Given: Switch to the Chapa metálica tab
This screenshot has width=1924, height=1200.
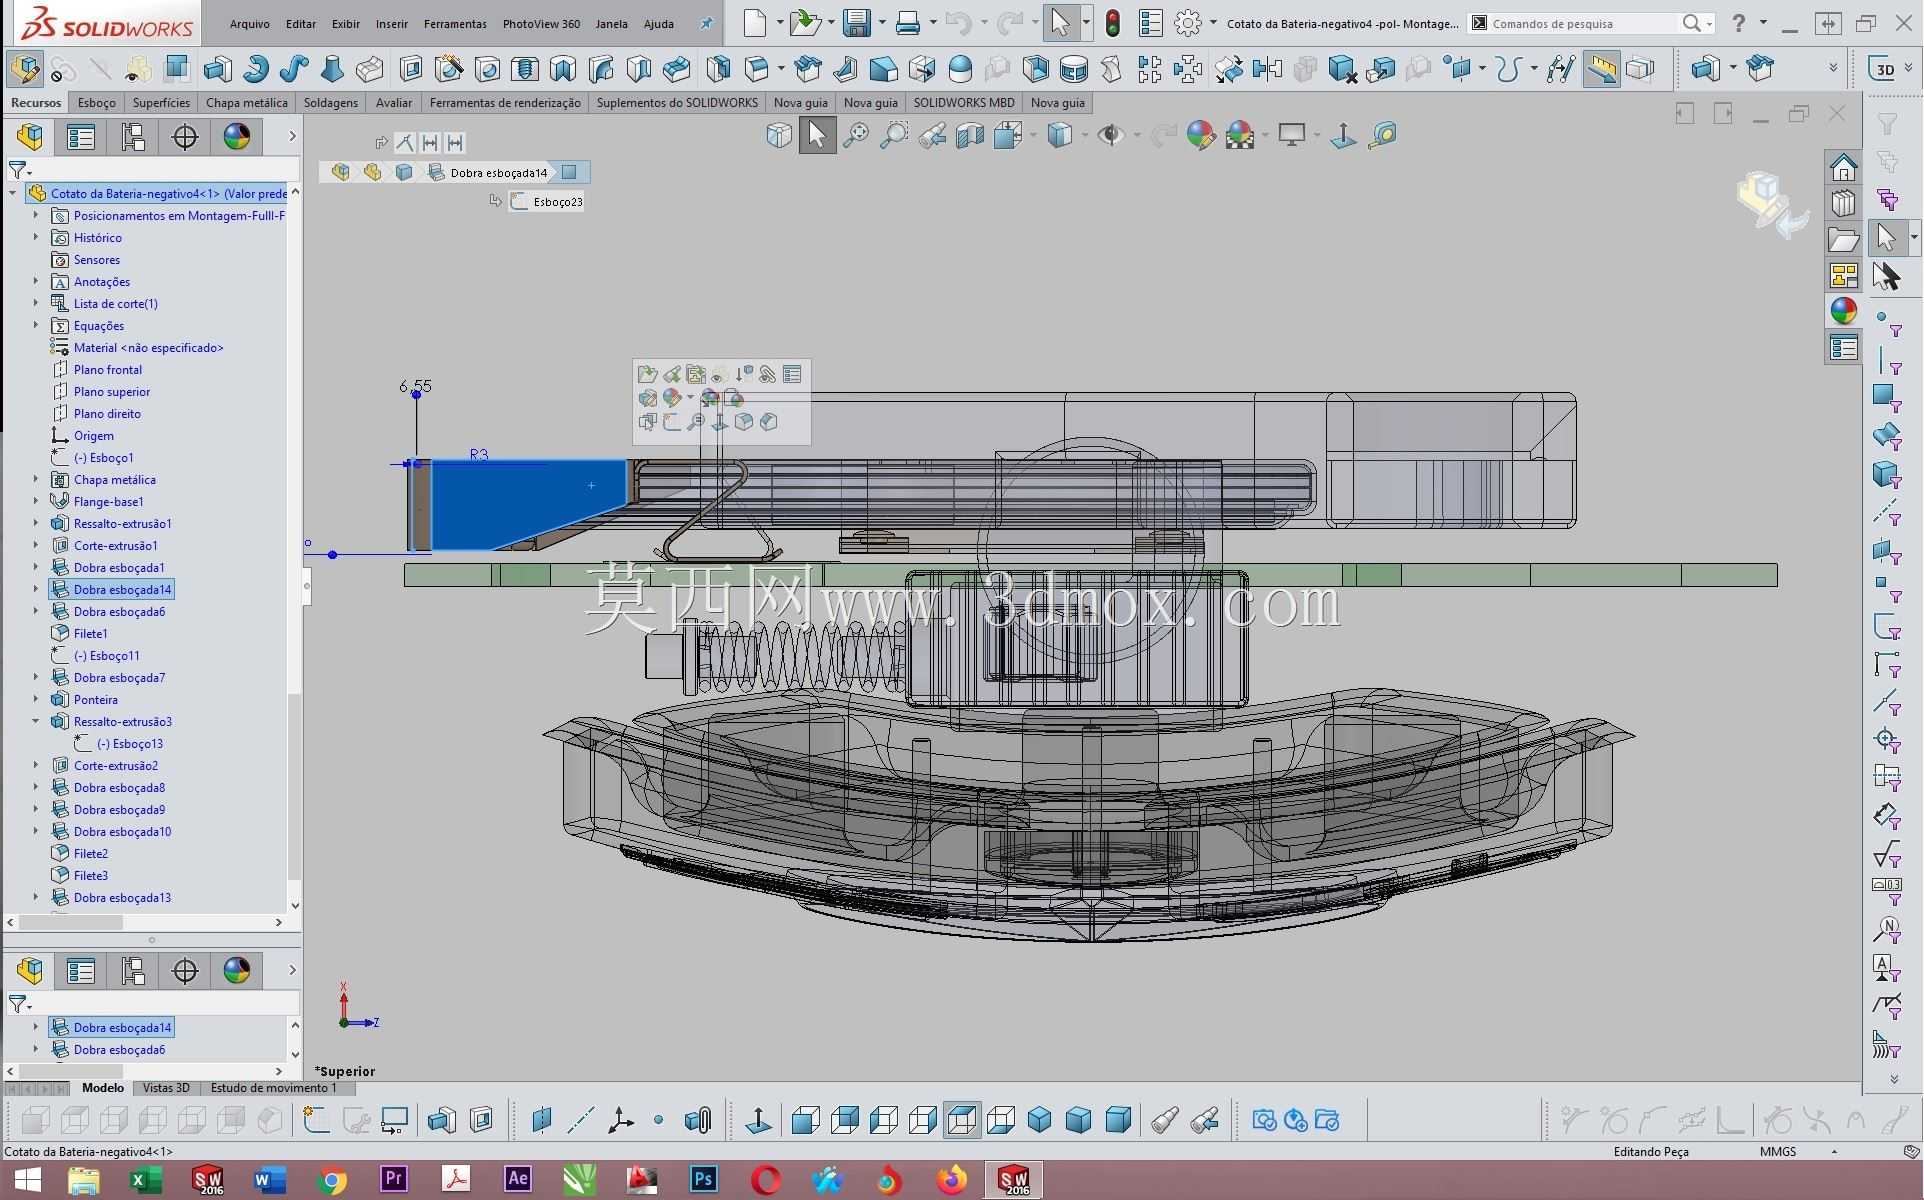Looking at the screenshot, I should pos(246,102).
